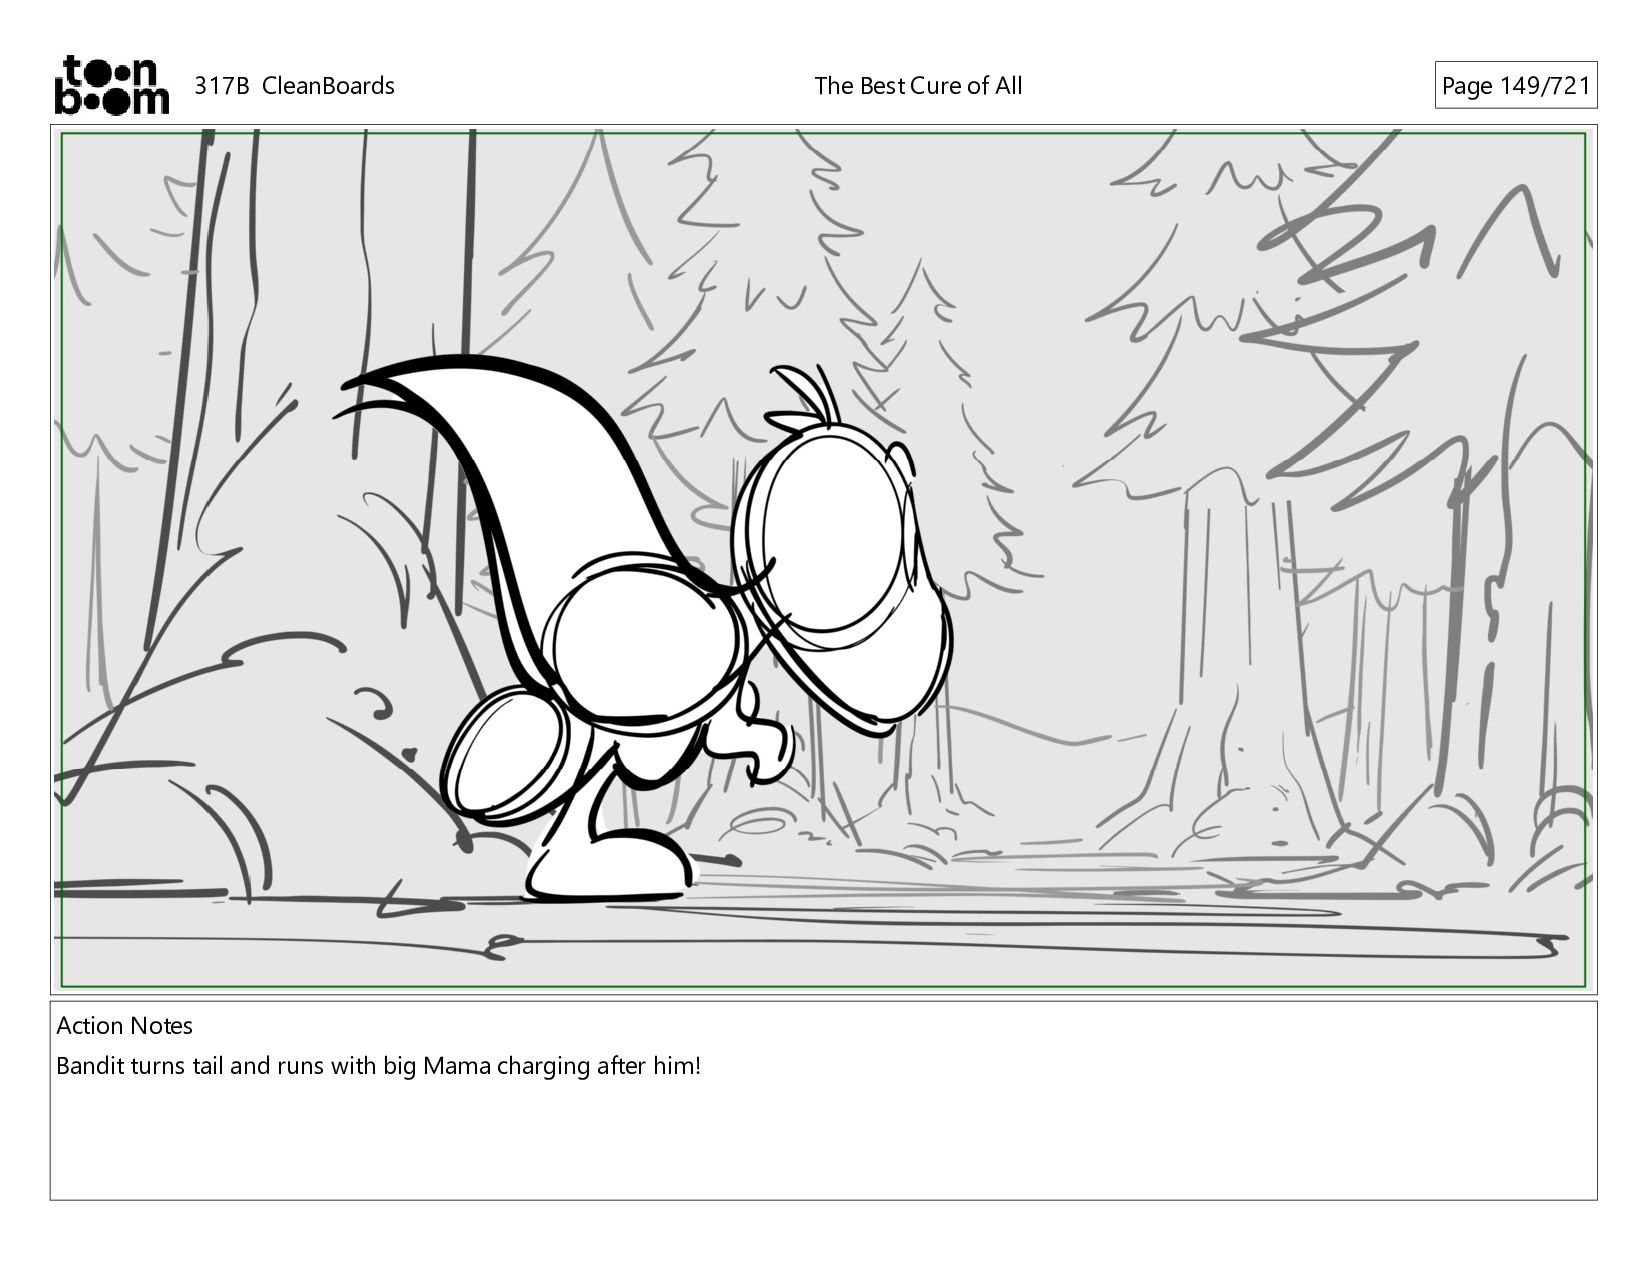This screenshot has width=1650, height=1275.
Task: Click the Toon Boom logo
Action: [x=111, y=85]
